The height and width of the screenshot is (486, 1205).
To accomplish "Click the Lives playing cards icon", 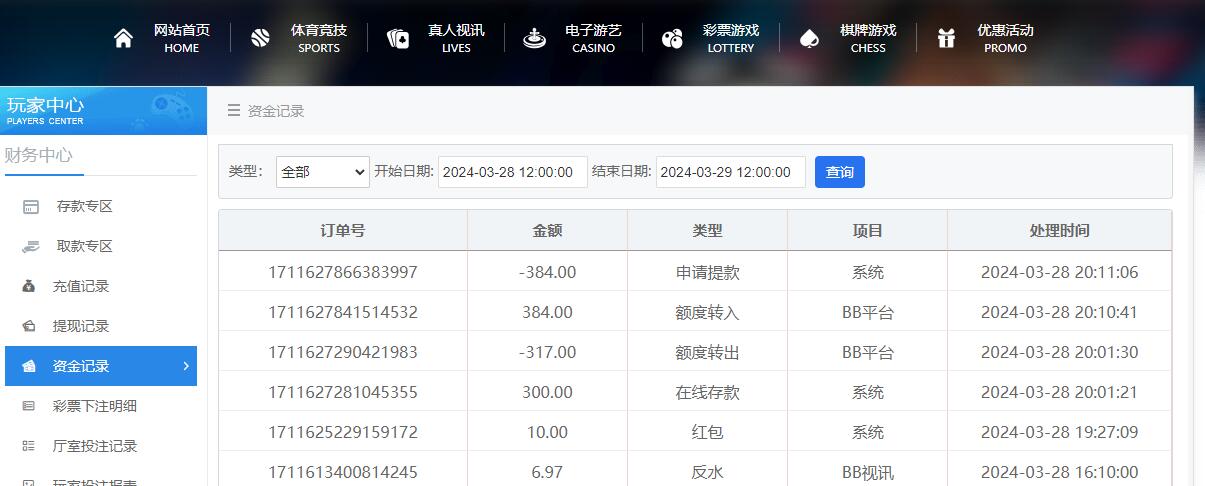I will (398, 39).
